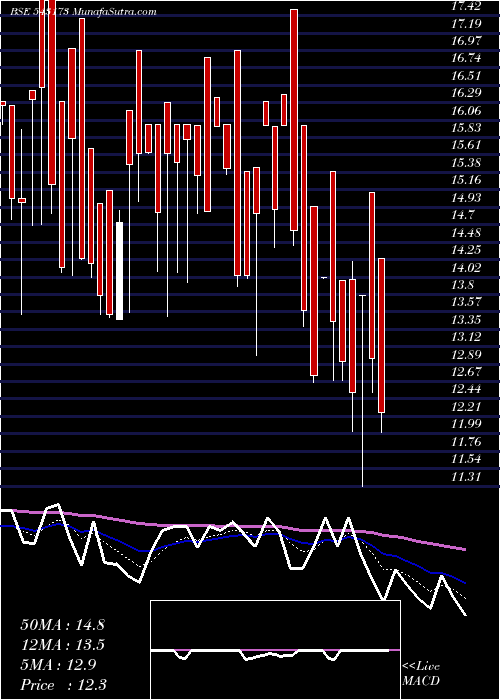500x700 pixels.
Task: Click inside the MACD histogram panel
Action: click(275, 650)
